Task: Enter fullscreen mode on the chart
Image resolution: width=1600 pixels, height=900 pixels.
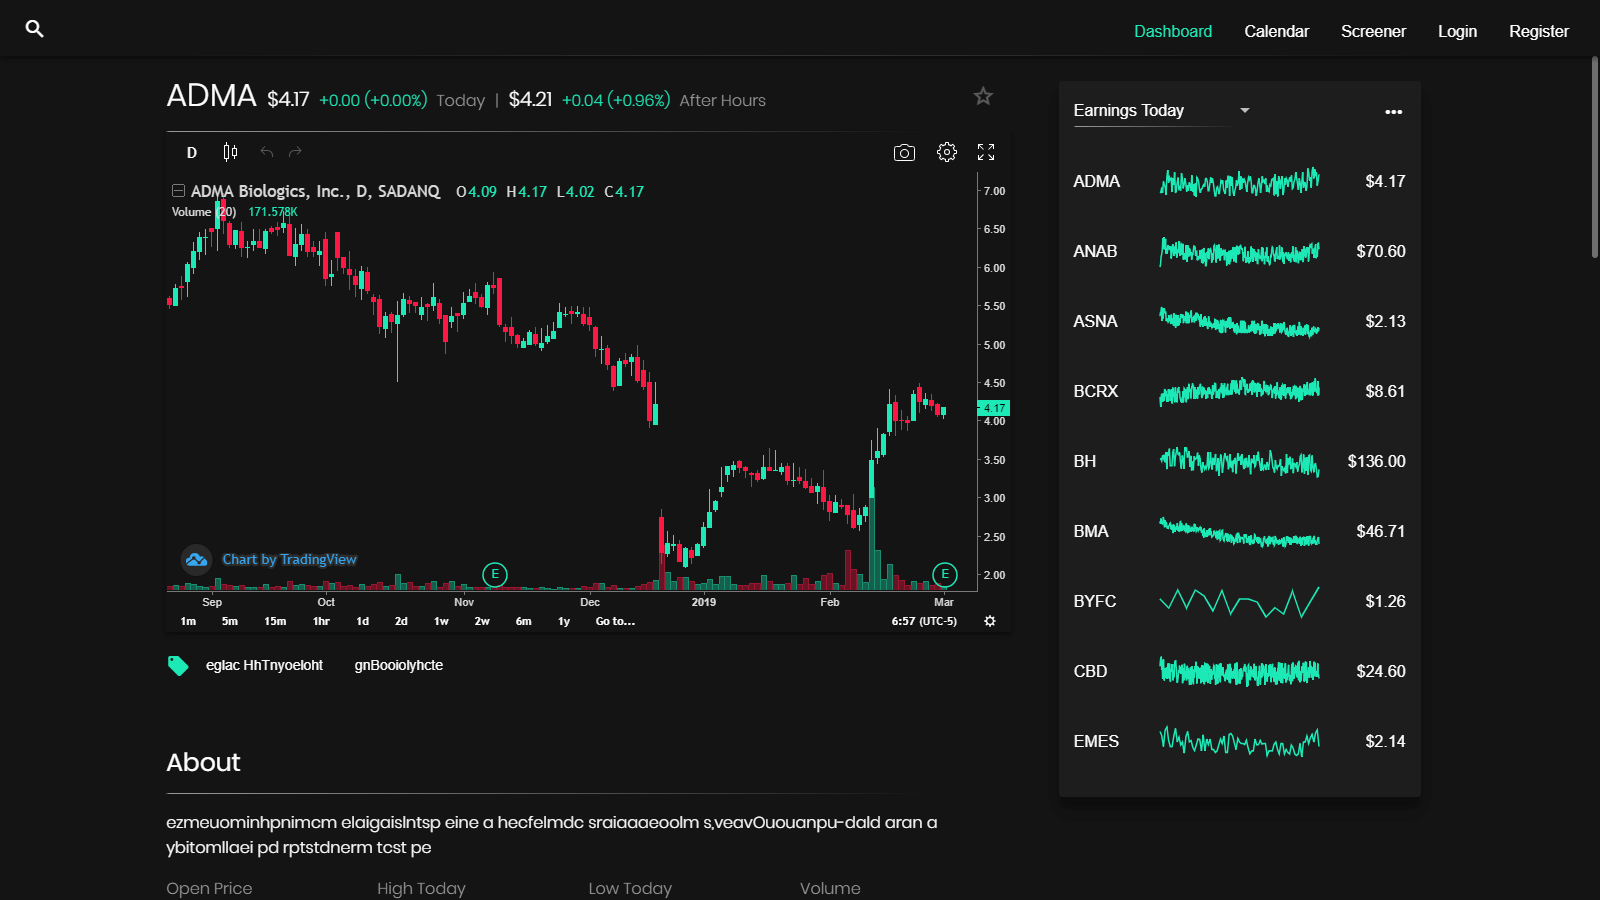Action: point(986,152)
